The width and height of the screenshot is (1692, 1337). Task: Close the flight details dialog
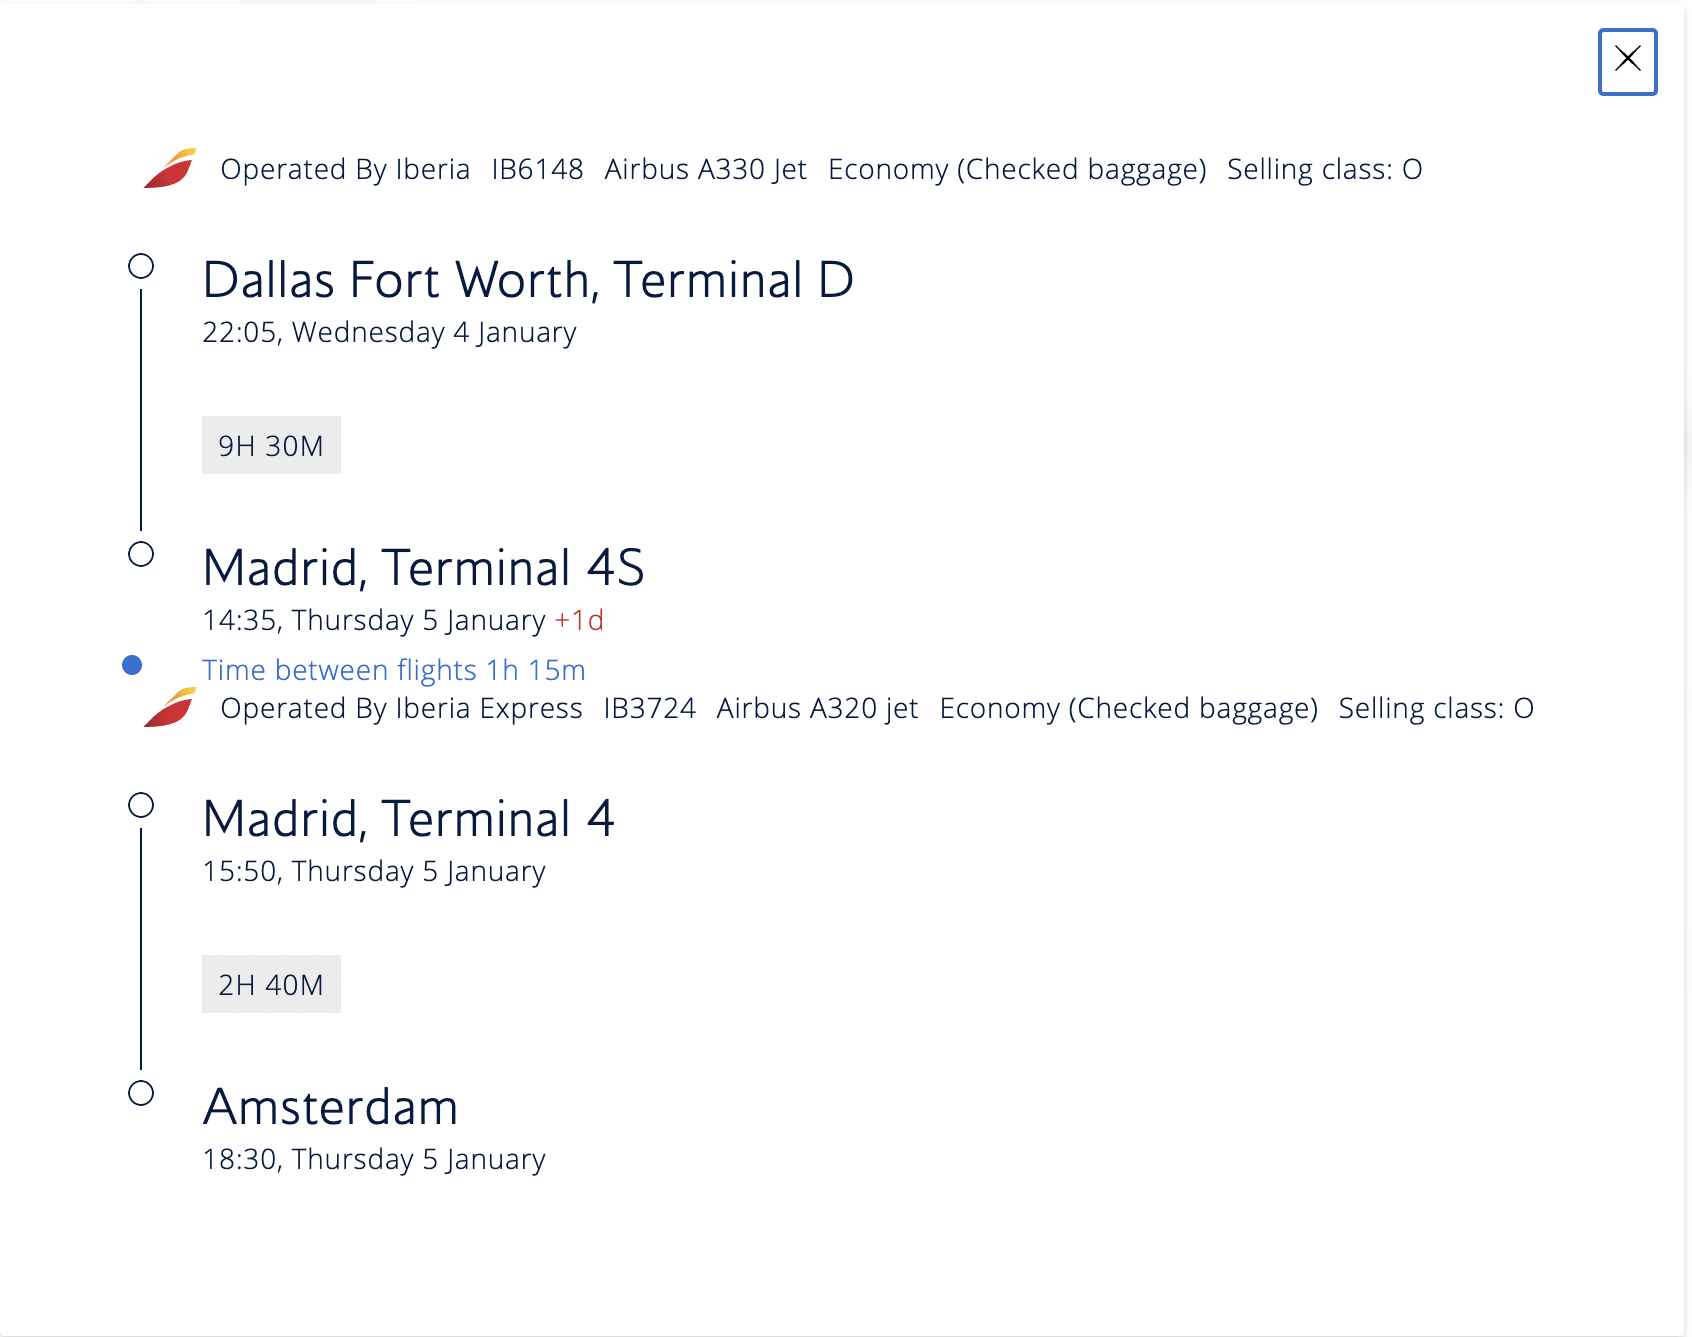tap(1627, 62)
